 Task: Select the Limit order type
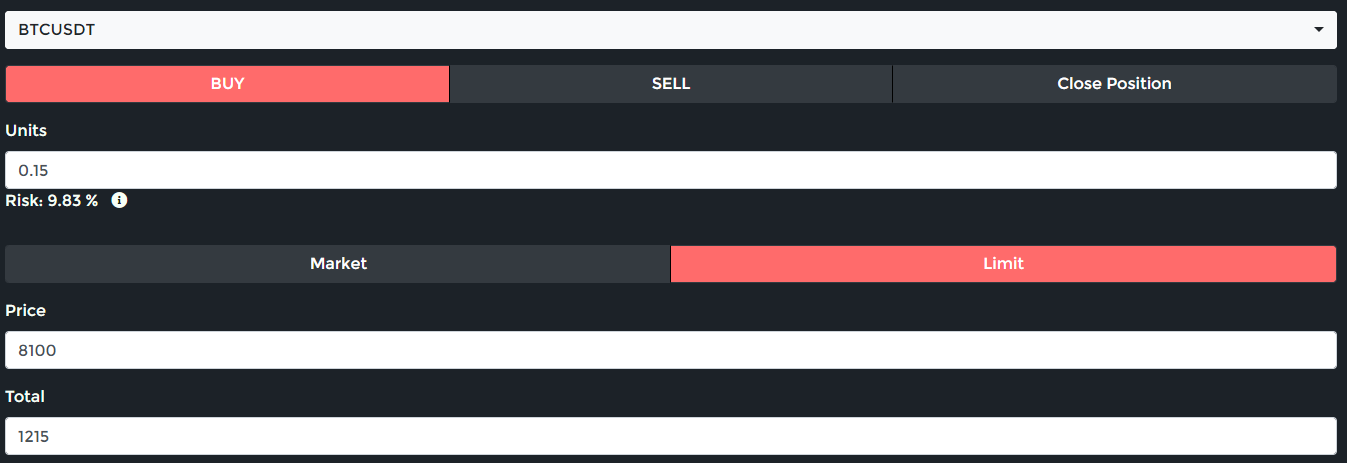tap(1003, 264)
